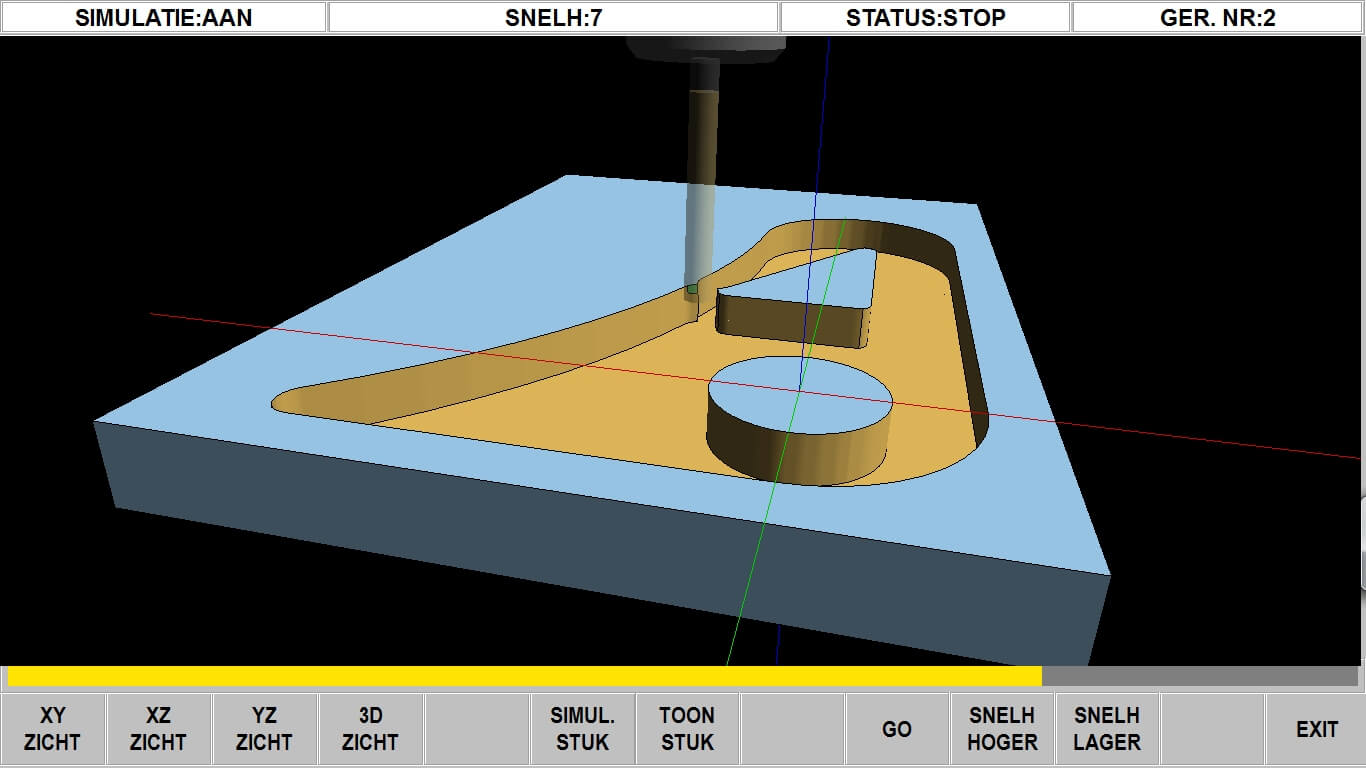
Task: Switch to the XY ZICHT view
Action: click(x=52, y=729)
